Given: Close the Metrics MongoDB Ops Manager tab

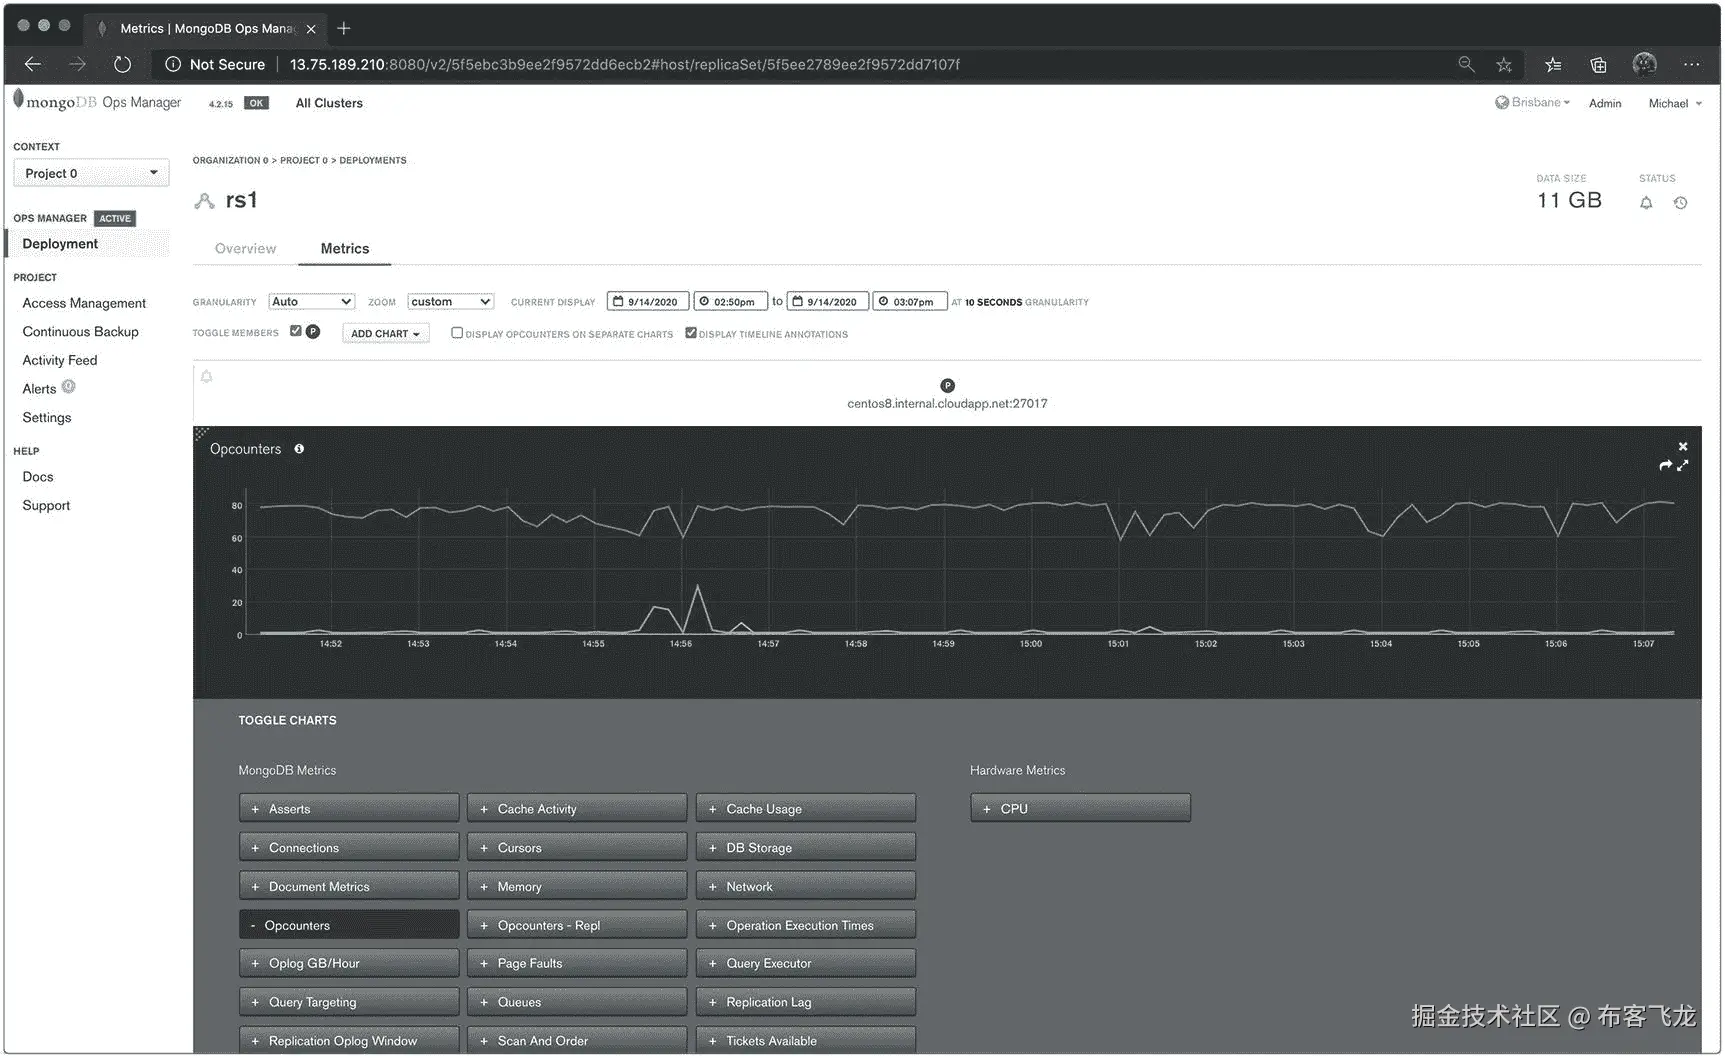Looking at the screenshot, I should [311, 29].
